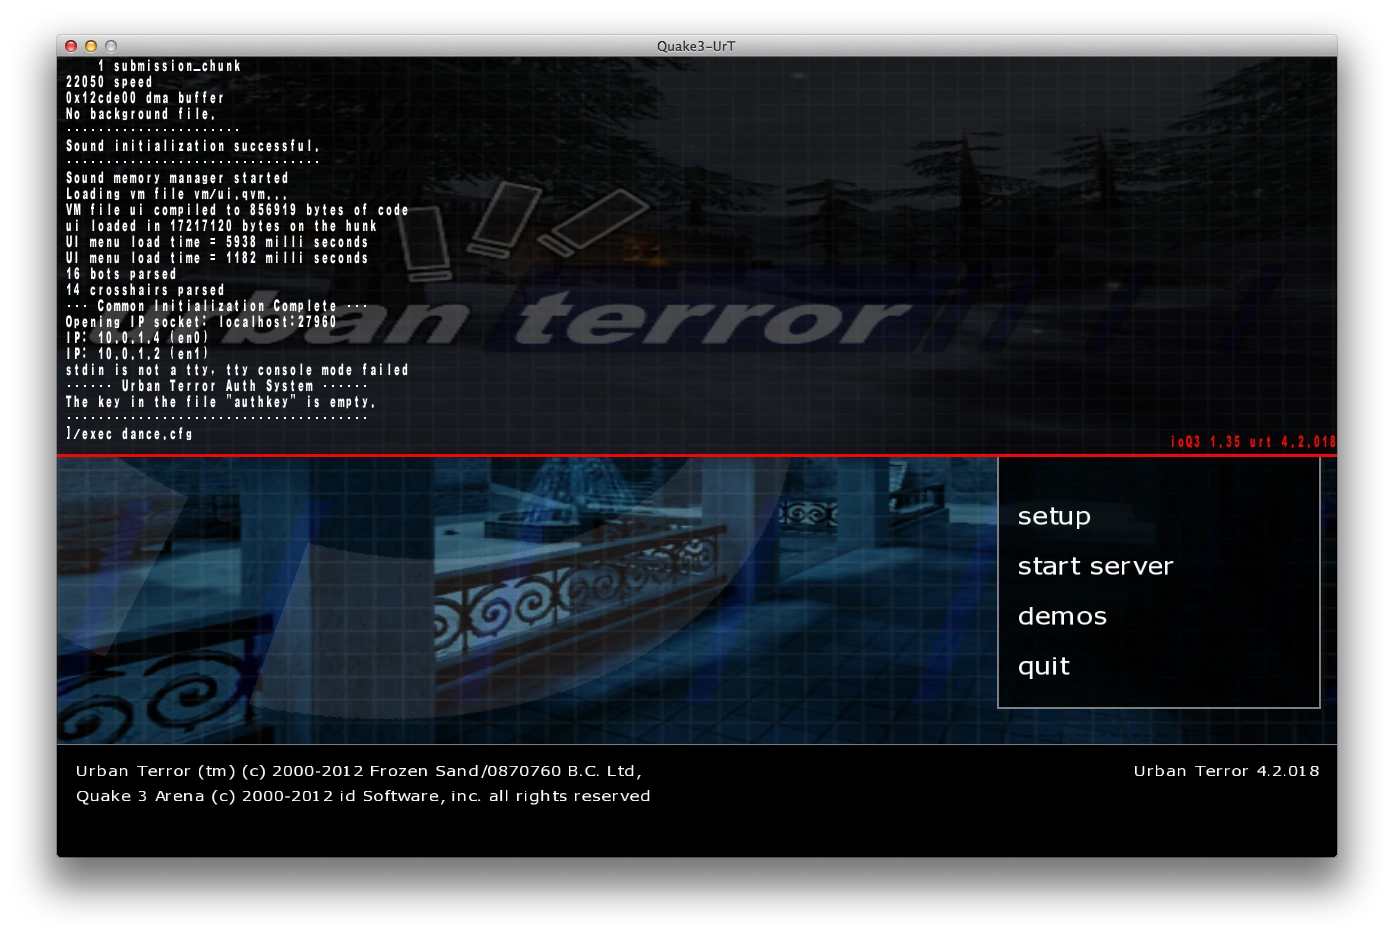
Task: Click console line 'Sound initialization successful'
Action: pos(192,146)
